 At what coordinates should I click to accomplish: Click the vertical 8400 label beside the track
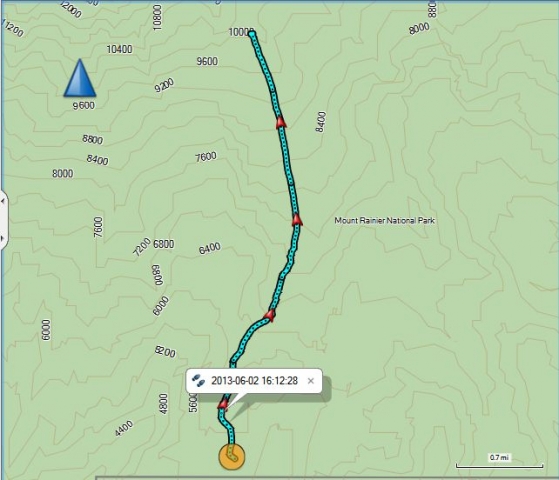pos(321,122)
